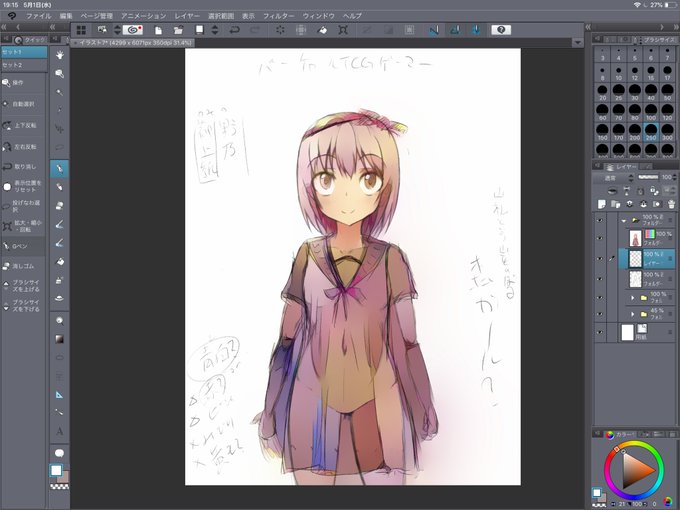Click the save icon in command bar
The image size is (680, 510).
tap(199, 29)
